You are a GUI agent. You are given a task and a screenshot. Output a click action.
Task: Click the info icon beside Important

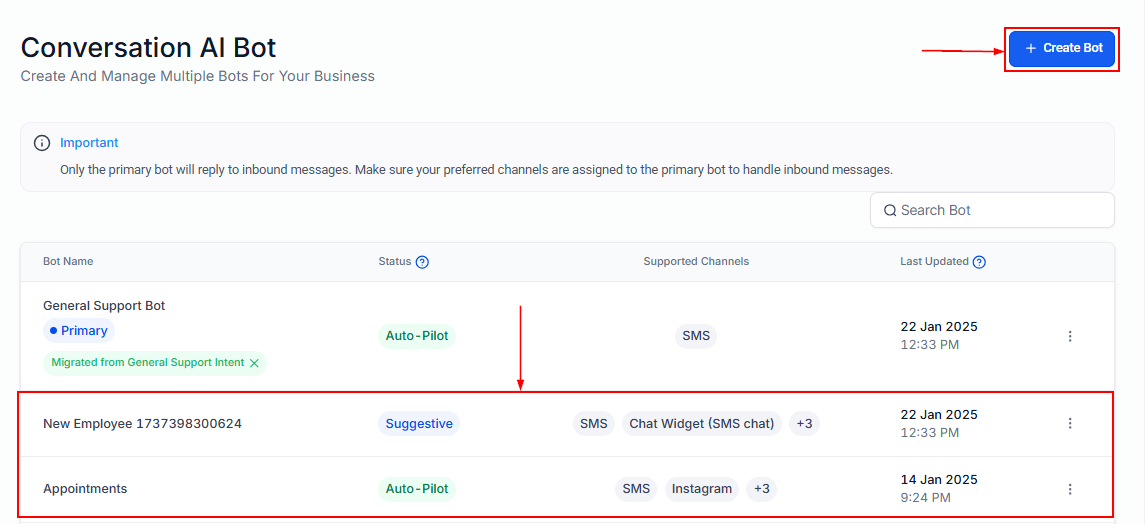coord(42,143)
